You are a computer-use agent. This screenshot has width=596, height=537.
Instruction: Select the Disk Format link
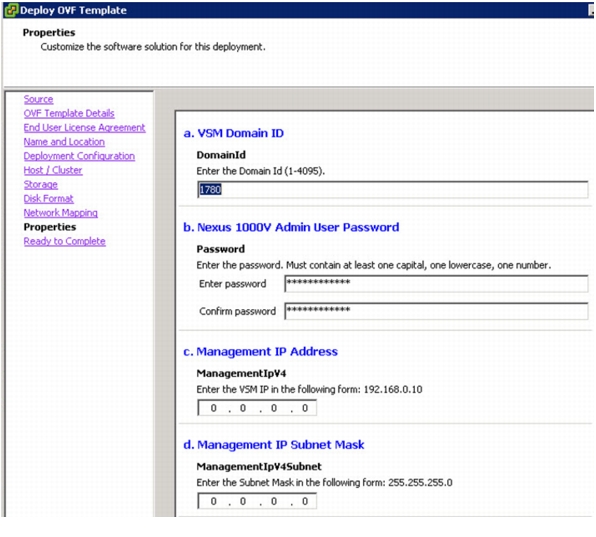[48, 199]
